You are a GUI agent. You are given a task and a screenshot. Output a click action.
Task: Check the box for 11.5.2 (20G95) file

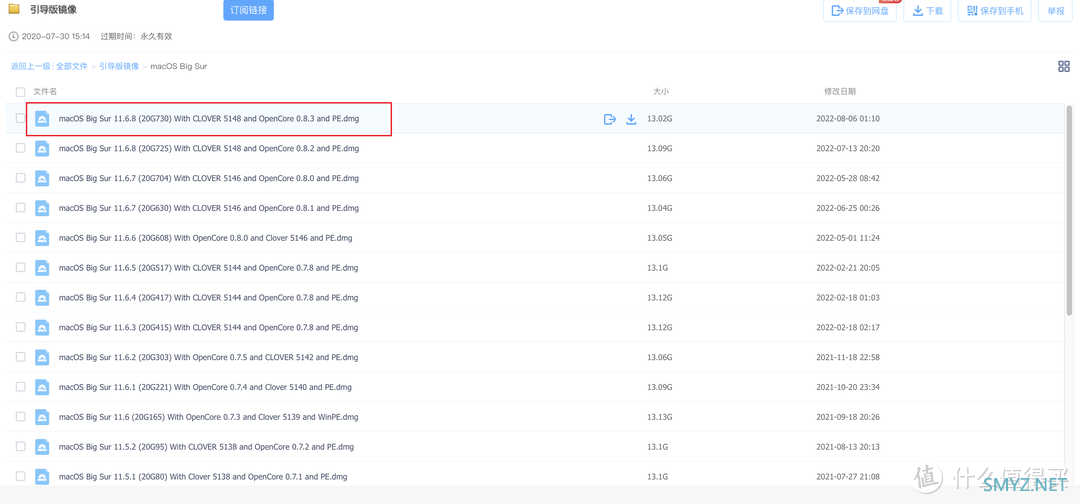pos(21,446)
